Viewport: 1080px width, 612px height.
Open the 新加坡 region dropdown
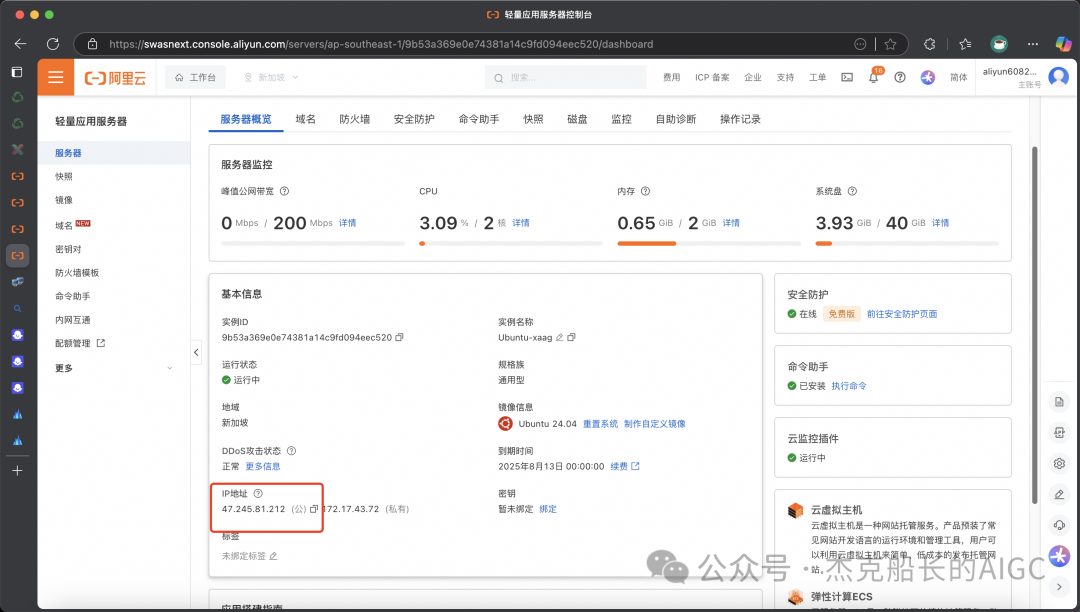tap(271, 78)
